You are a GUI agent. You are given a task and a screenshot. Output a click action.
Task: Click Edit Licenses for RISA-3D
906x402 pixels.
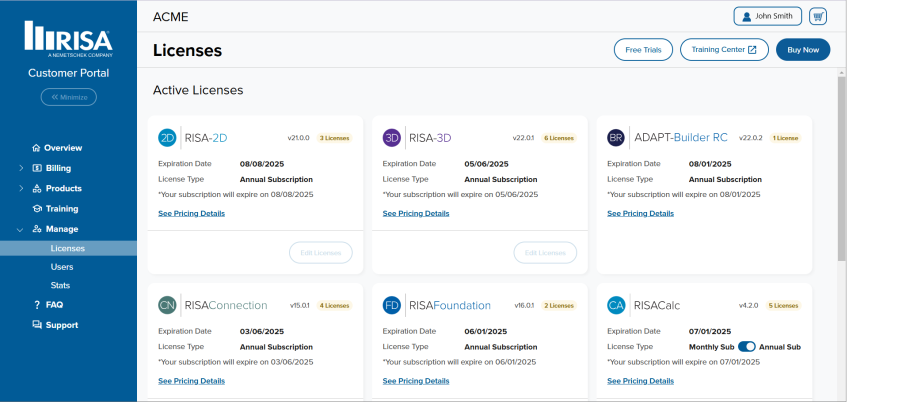(x=545, y=252)
